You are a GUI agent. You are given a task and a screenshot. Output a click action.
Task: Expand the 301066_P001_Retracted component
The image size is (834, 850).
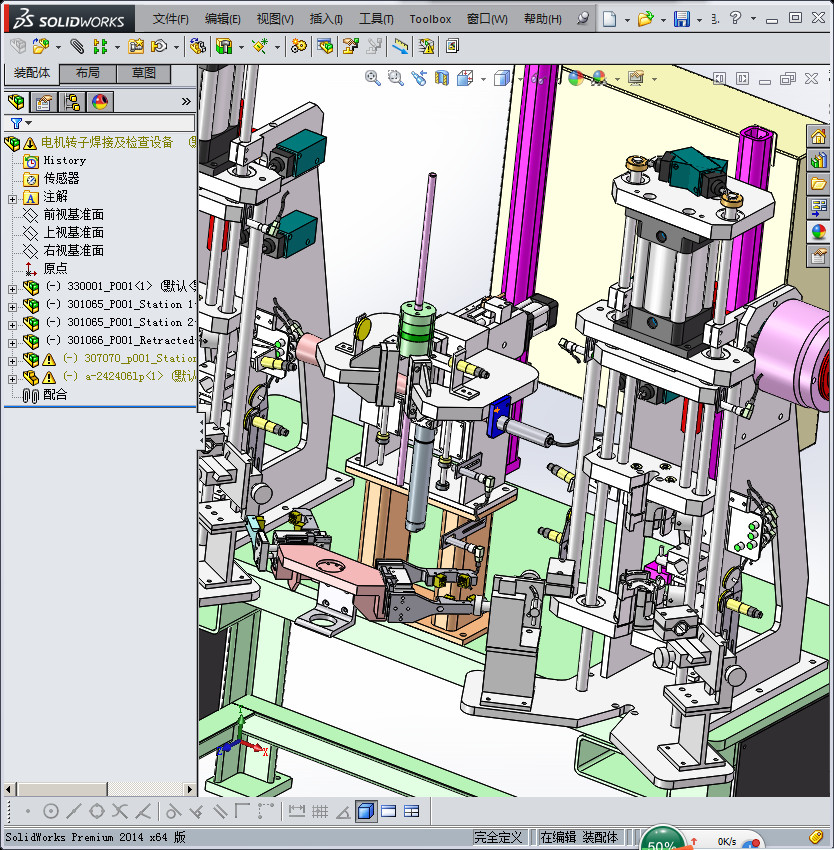(x=12, y=340)
